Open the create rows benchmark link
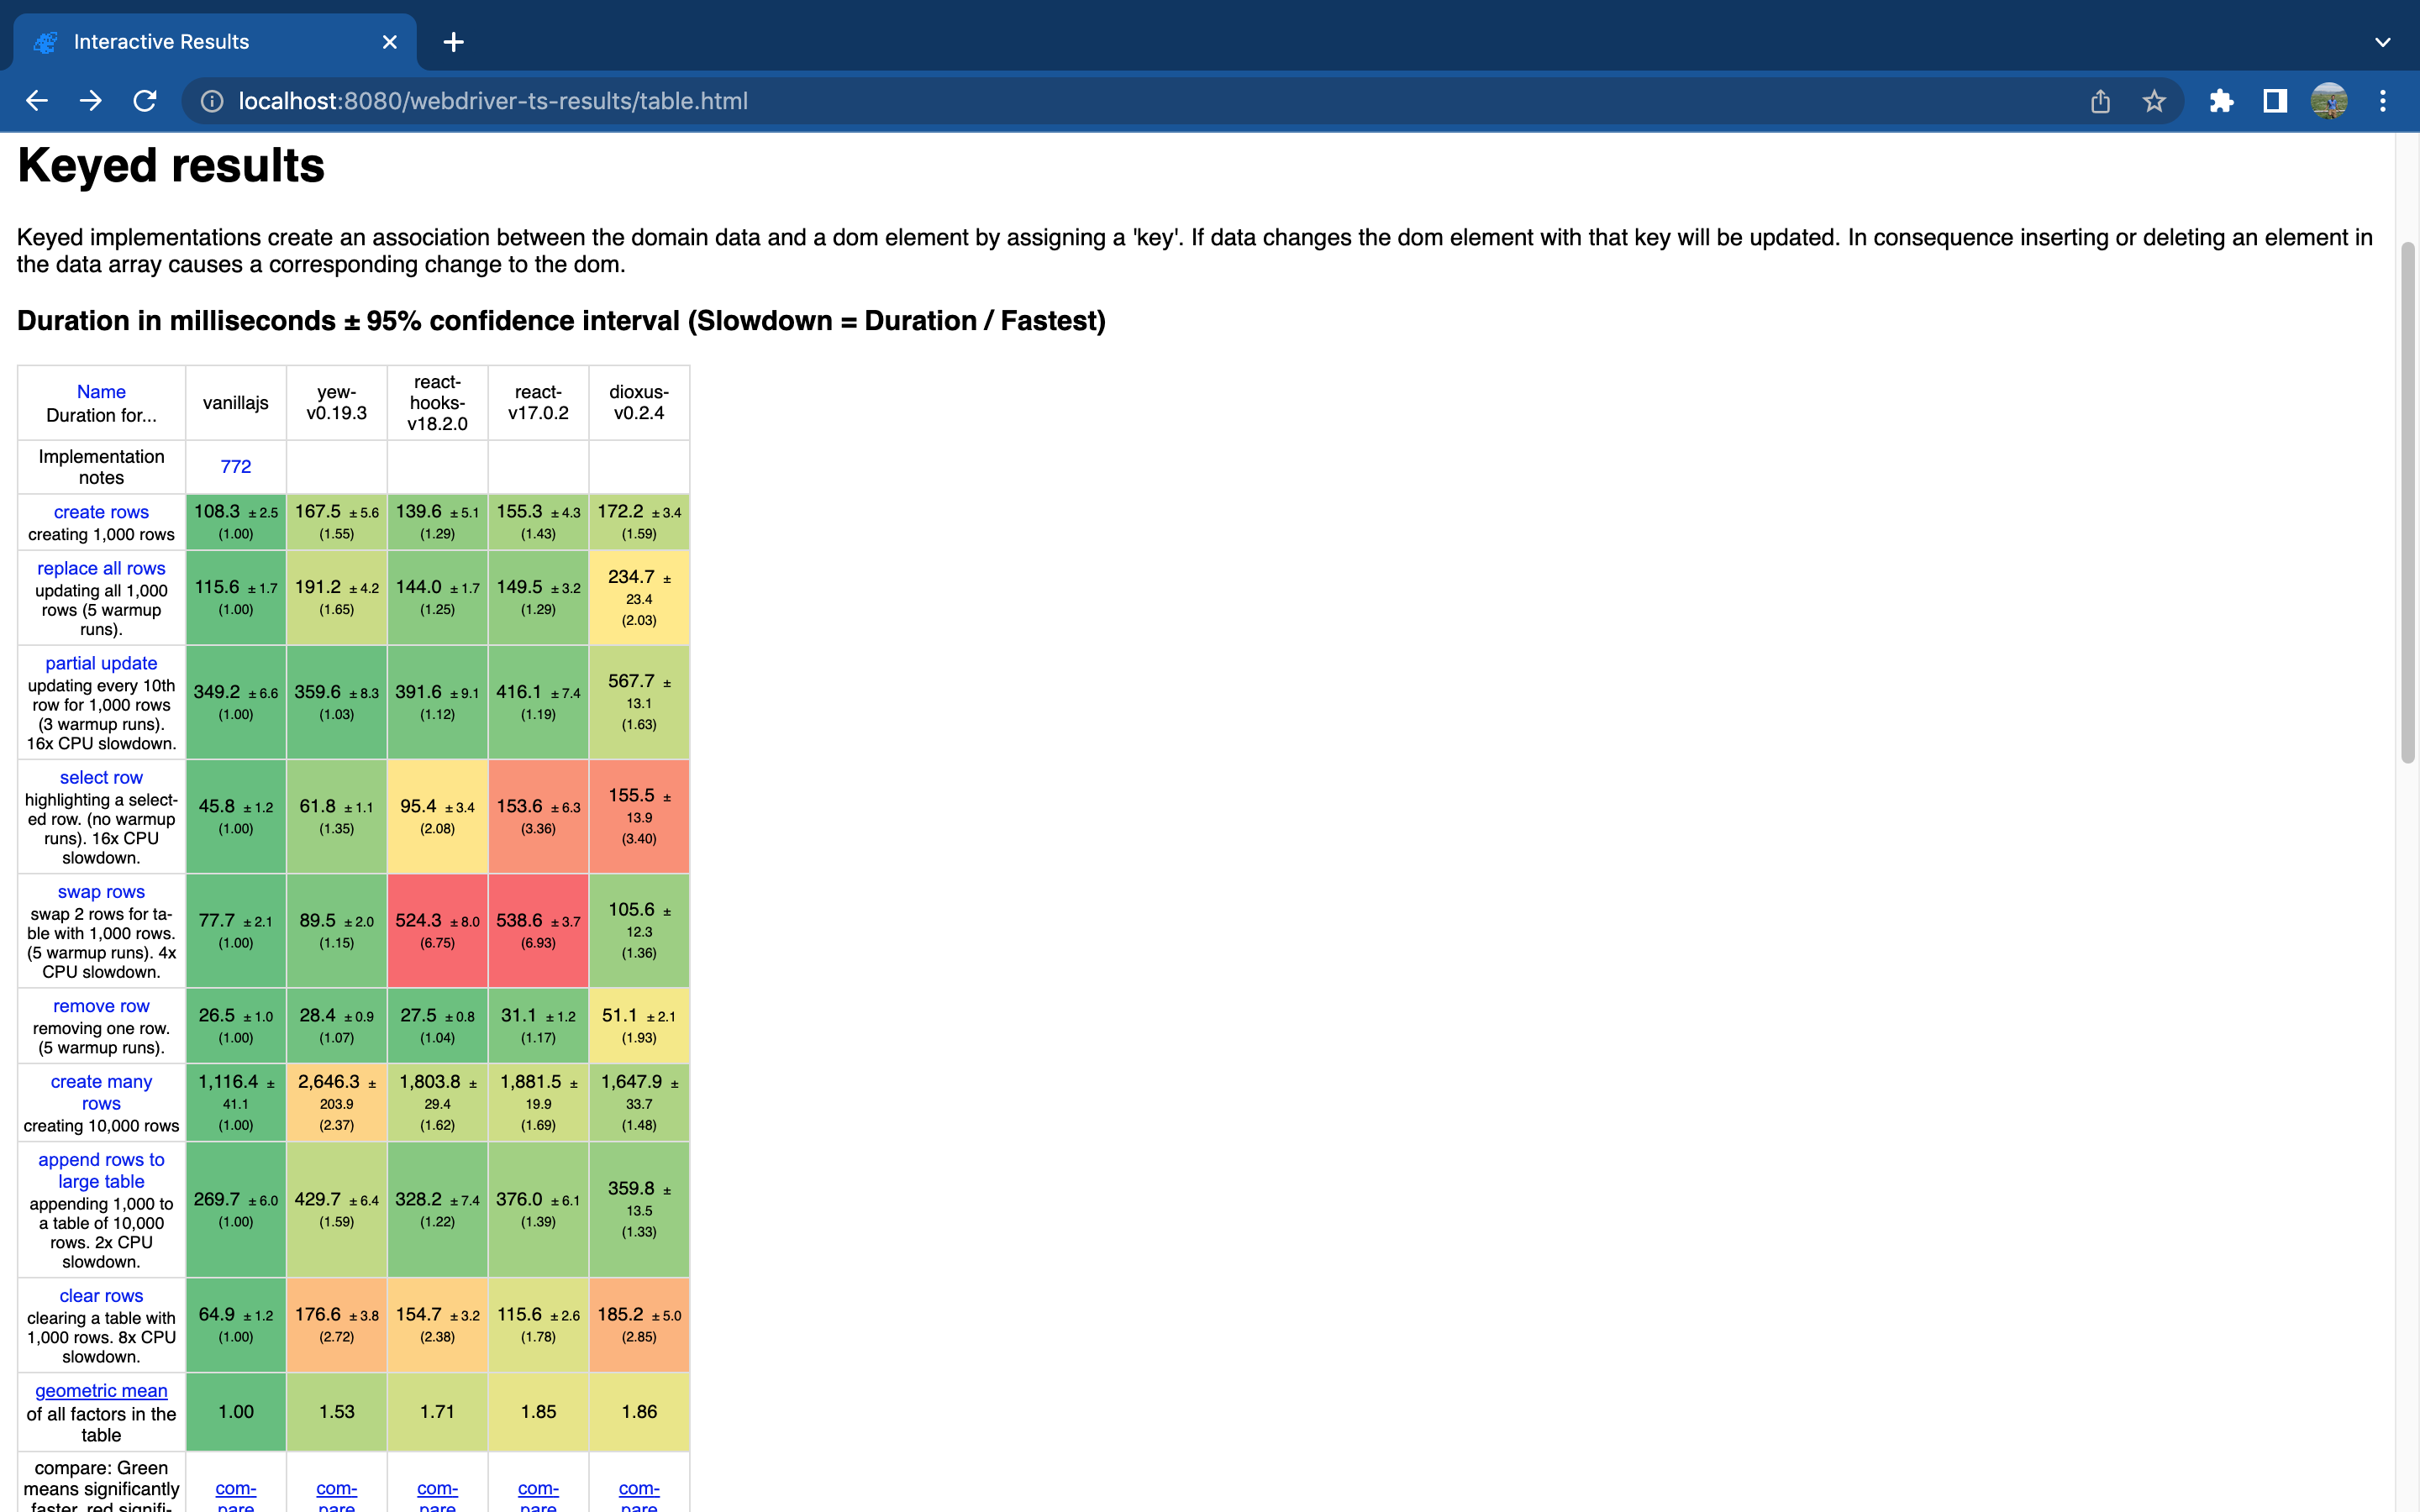This screenshot has height=1512, width=2420. tap(100, 511)
